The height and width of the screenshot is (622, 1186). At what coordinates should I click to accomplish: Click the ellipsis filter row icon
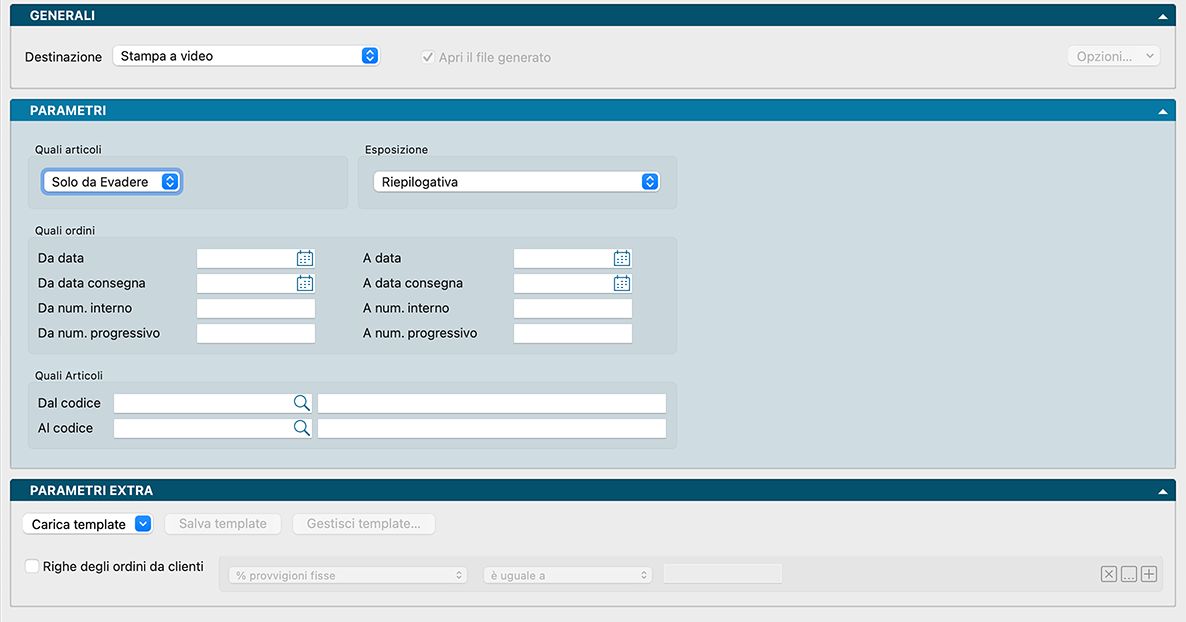[x=1128, y=574]
